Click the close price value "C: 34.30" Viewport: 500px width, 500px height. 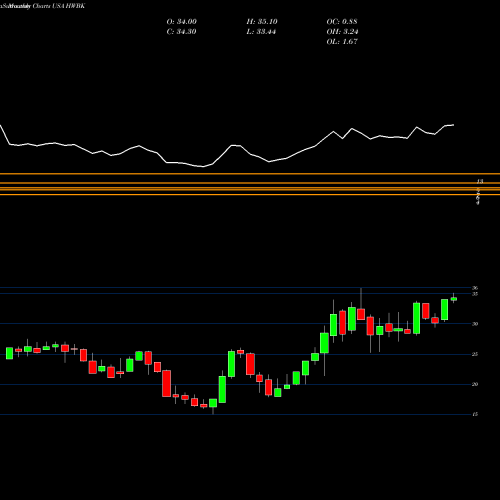coord(181,32)
